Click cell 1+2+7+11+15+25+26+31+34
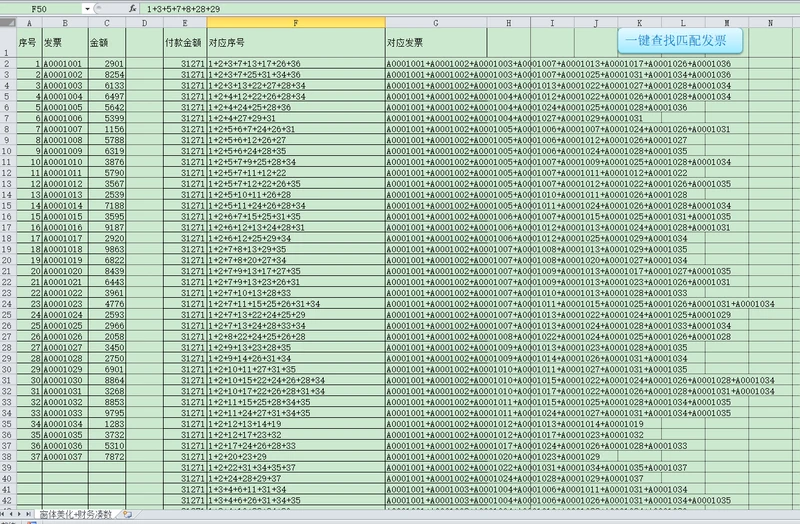The image size is (800, 524). [x=296, y=304]
